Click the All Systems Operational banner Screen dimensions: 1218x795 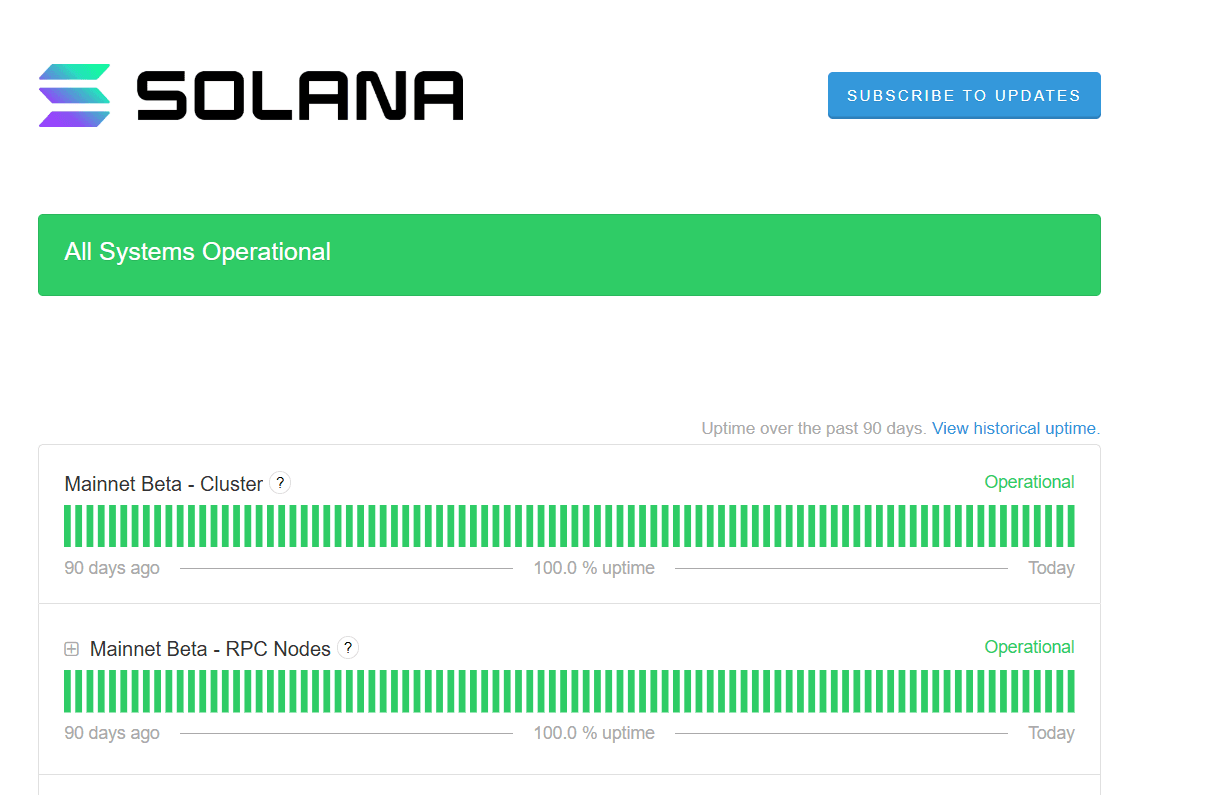[x=568, y=254]
